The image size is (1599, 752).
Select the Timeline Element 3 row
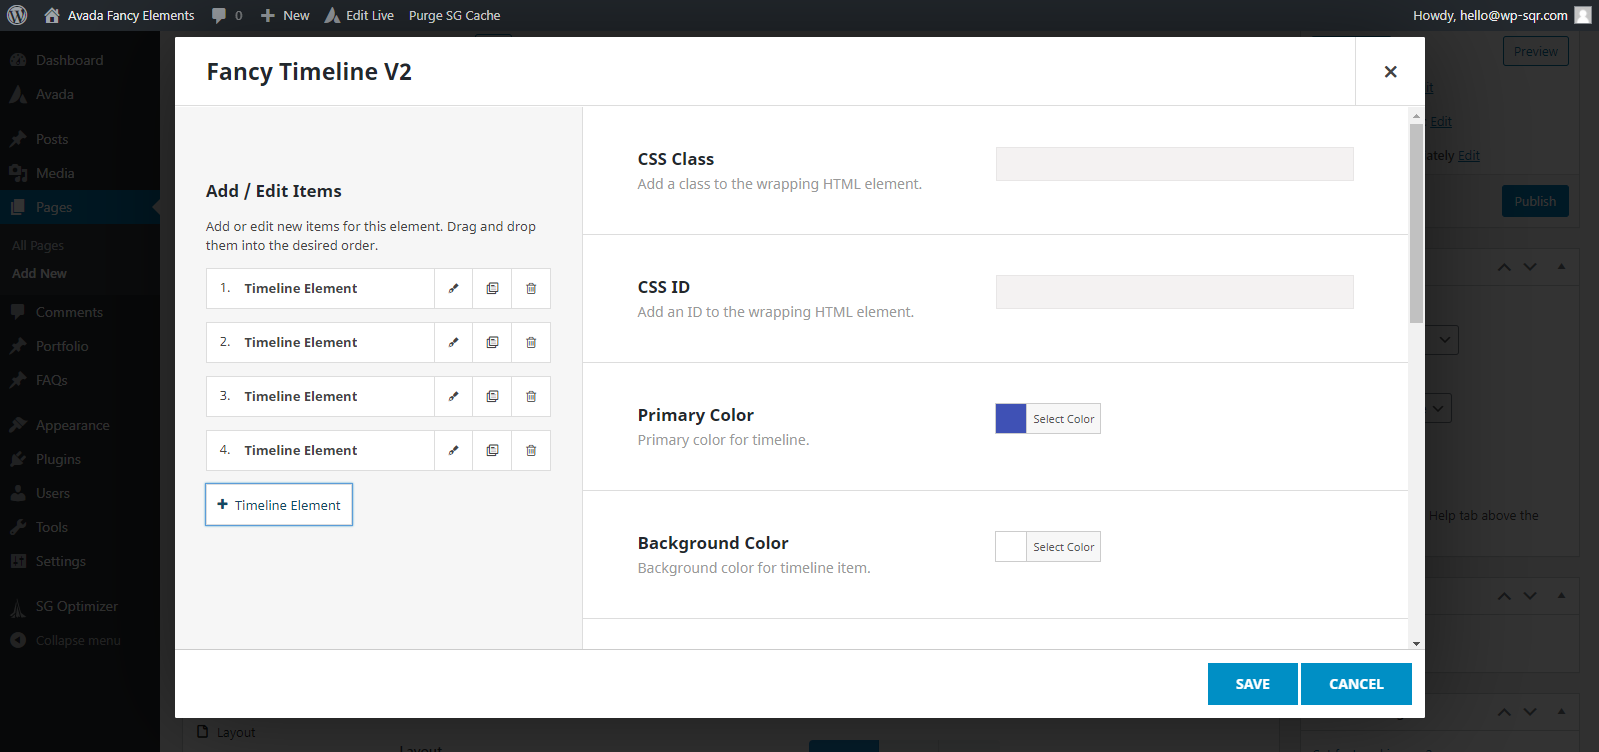tap(320, 396)
